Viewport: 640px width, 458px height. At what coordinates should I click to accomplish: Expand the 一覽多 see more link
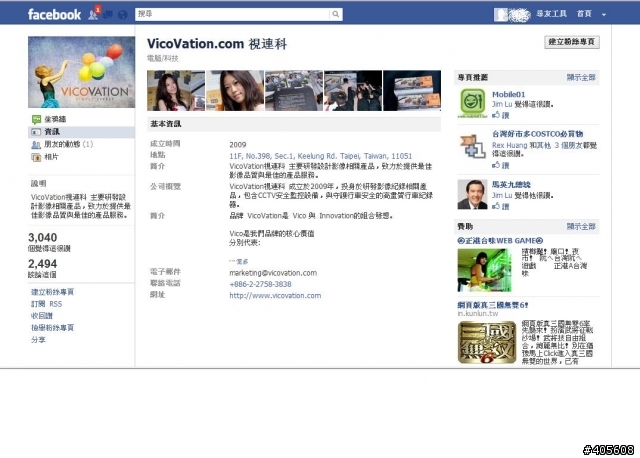pos(239,261)
